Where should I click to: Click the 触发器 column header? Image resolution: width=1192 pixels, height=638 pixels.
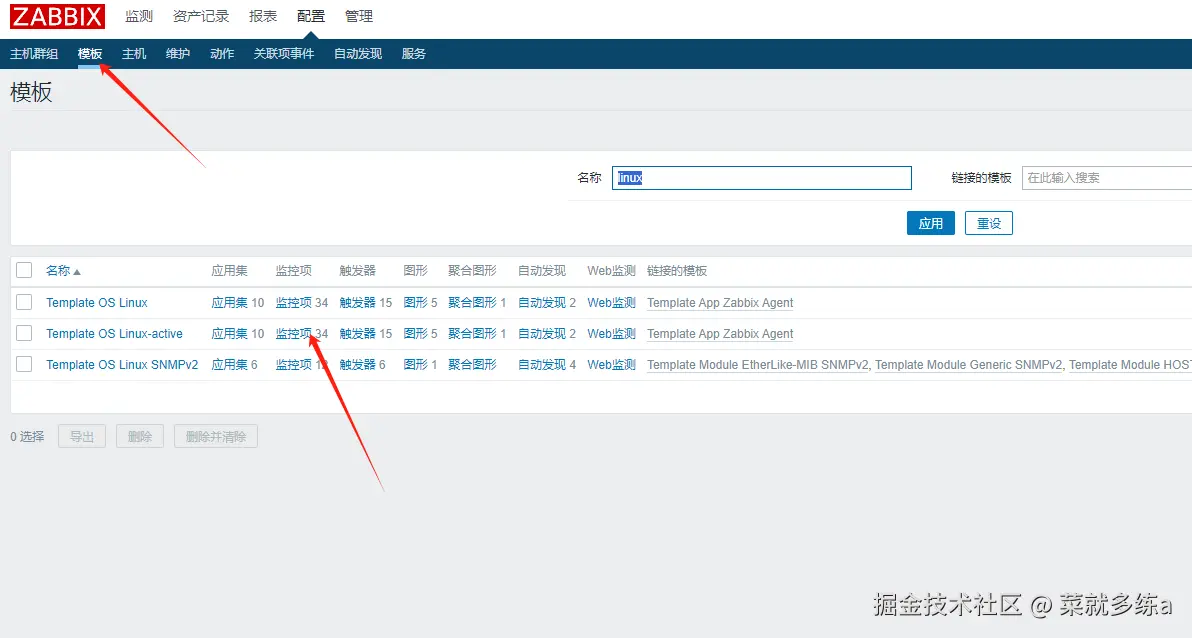[x=357, y=271]
